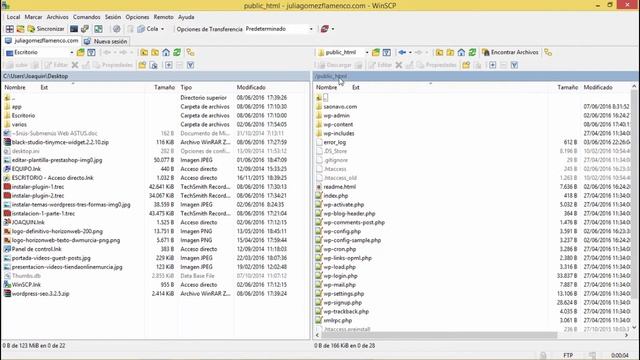Click local panel filter files icon
640x360 pixels.
click(91, 53)
